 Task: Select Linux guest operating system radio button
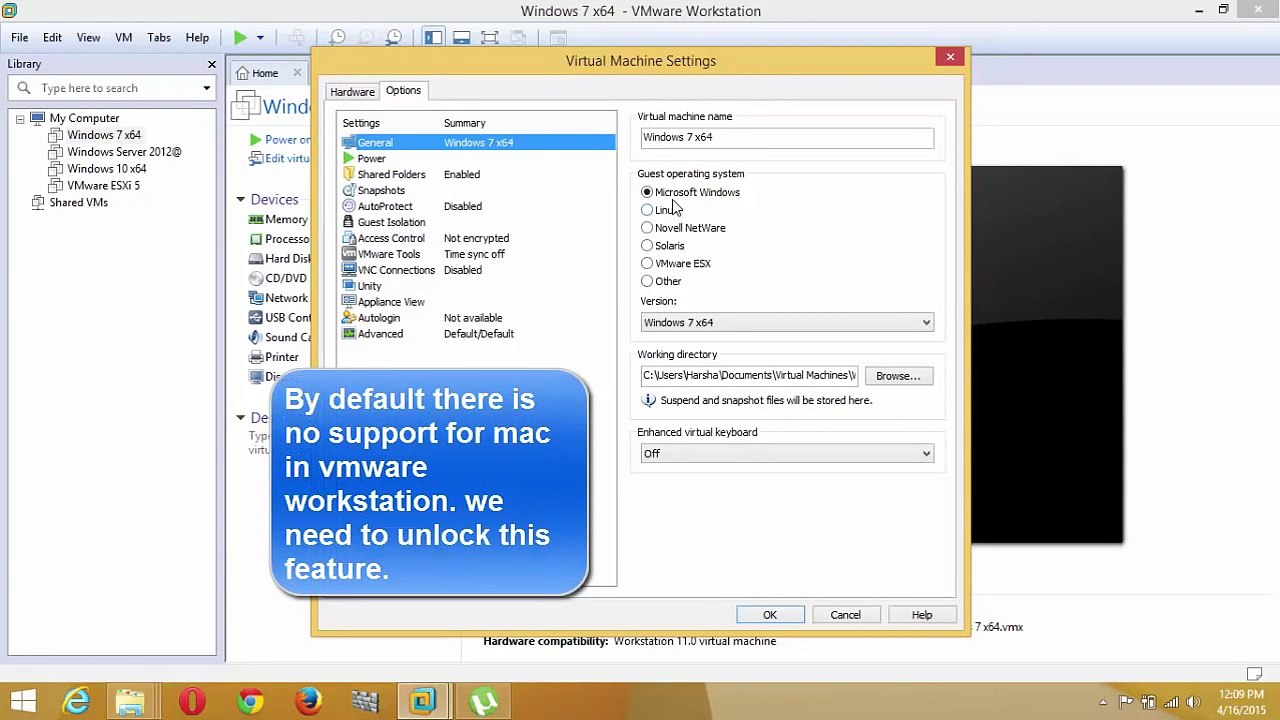647,210
